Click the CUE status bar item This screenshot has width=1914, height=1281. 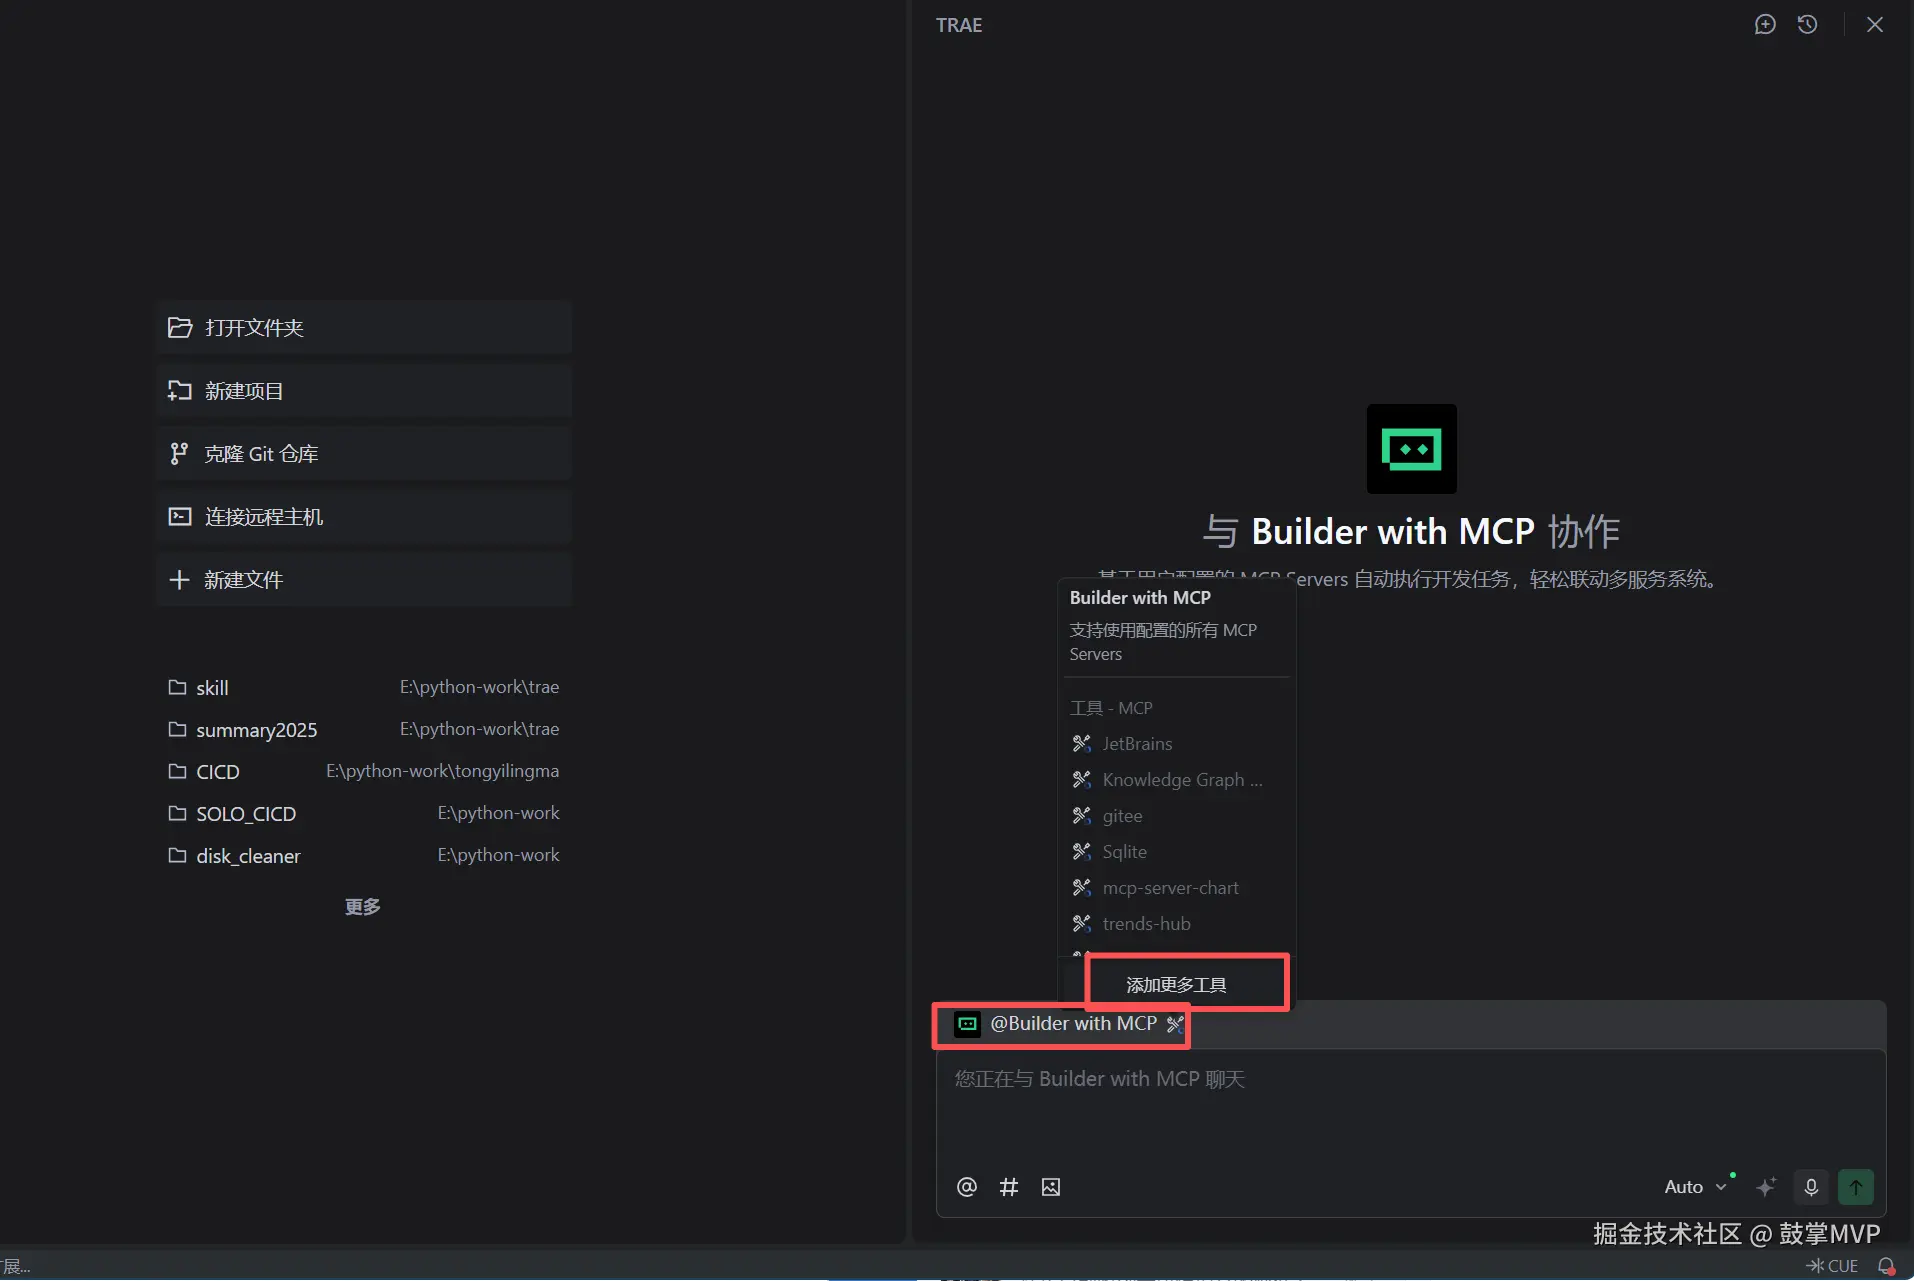1832,1266
